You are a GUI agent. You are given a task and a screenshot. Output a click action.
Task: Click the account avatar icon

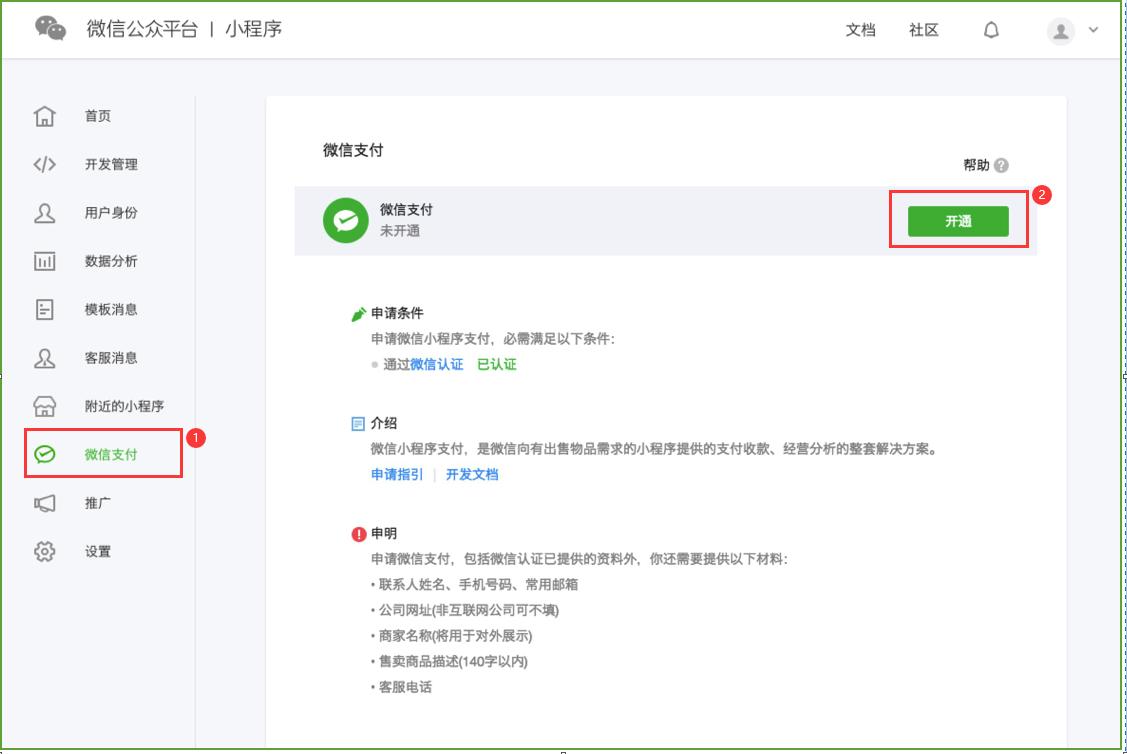click(x=1058, y=30)
